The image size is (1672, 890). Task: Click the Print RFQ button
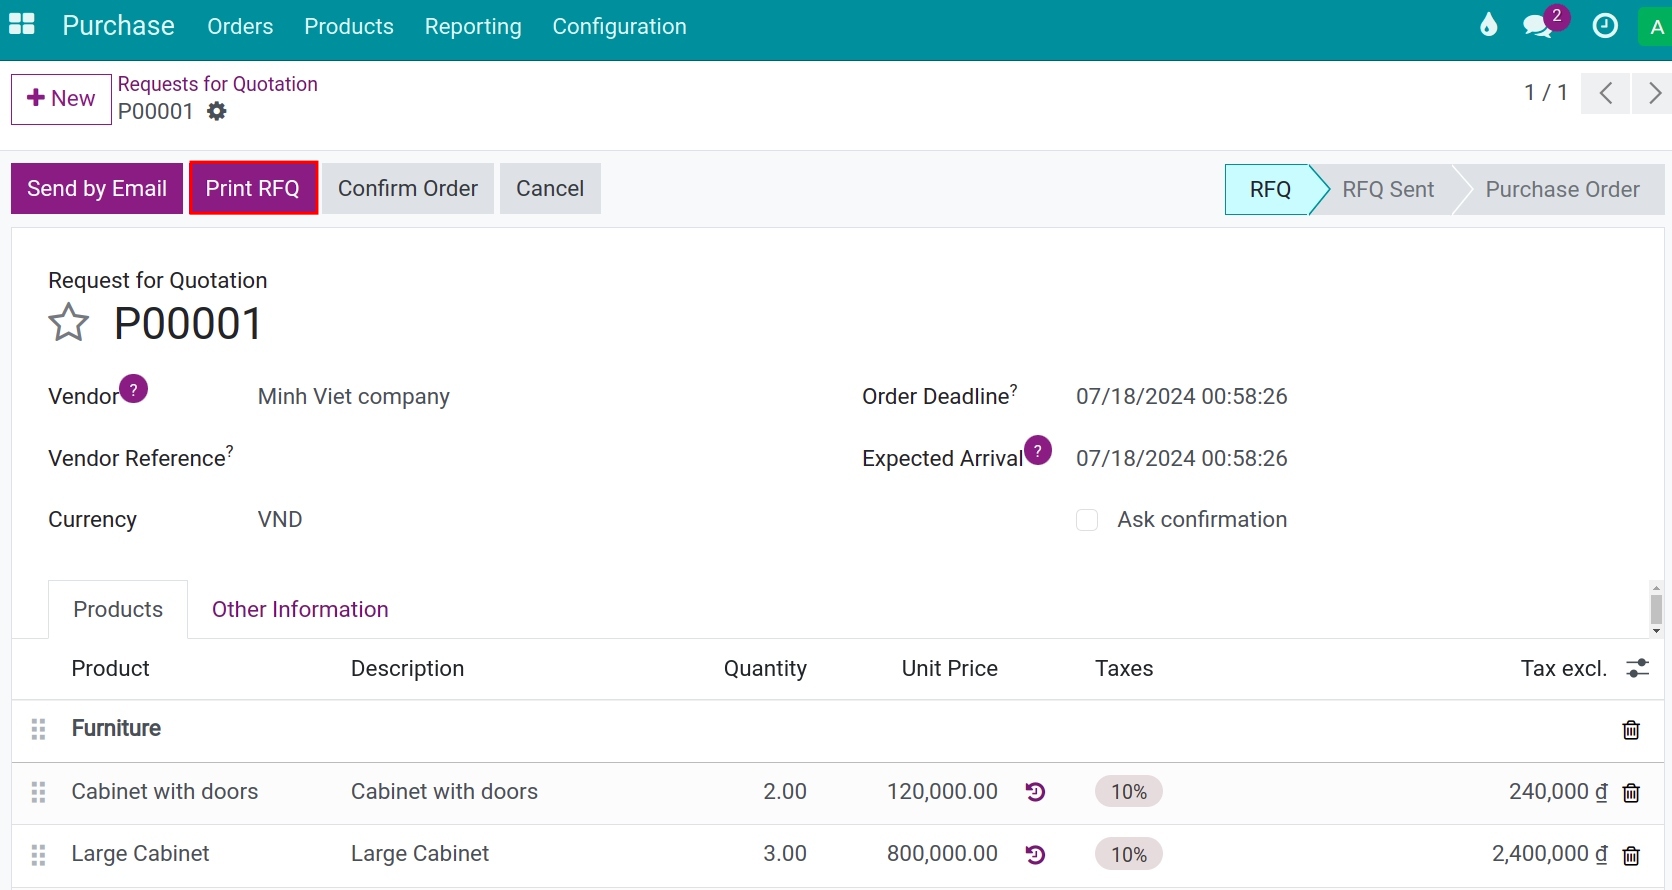[x=253, y=188]
